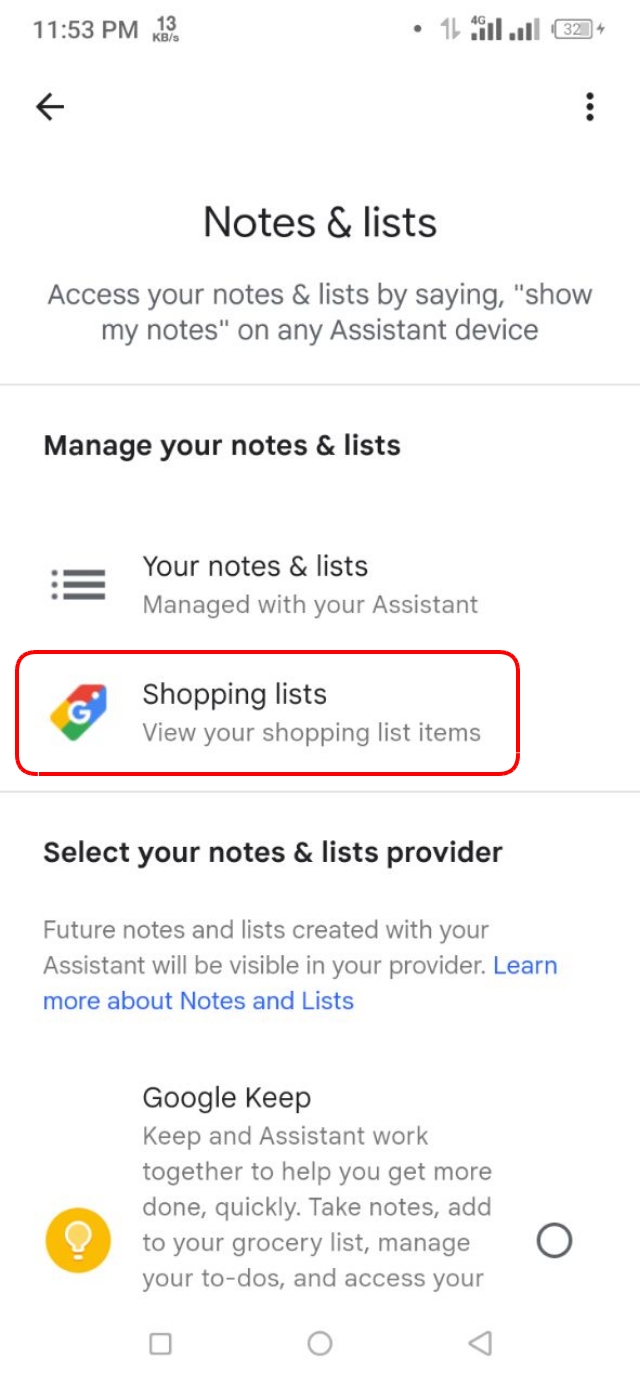
Task: Open Learn more about Notes and Lists
Action: coord(197,1000)
